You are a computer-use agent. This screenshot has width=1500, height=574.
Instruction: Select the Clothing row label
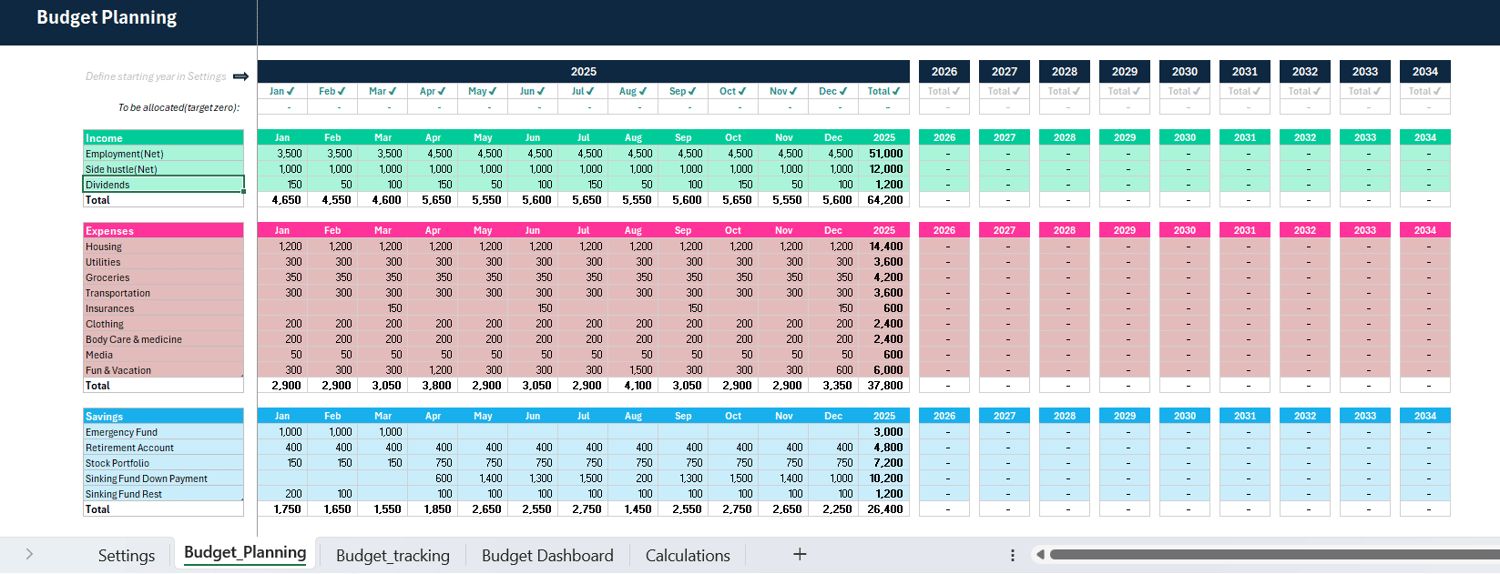164,324
